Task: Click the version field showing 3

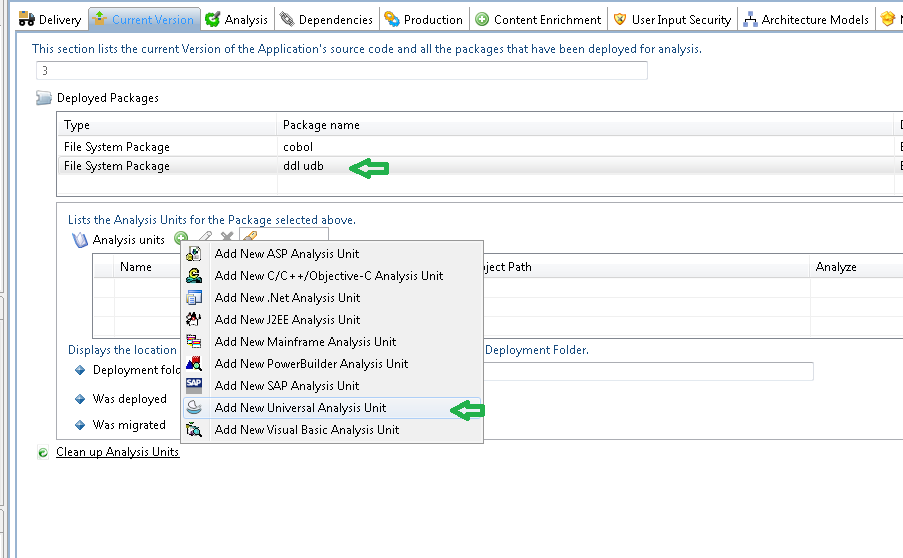Action: 340,70
